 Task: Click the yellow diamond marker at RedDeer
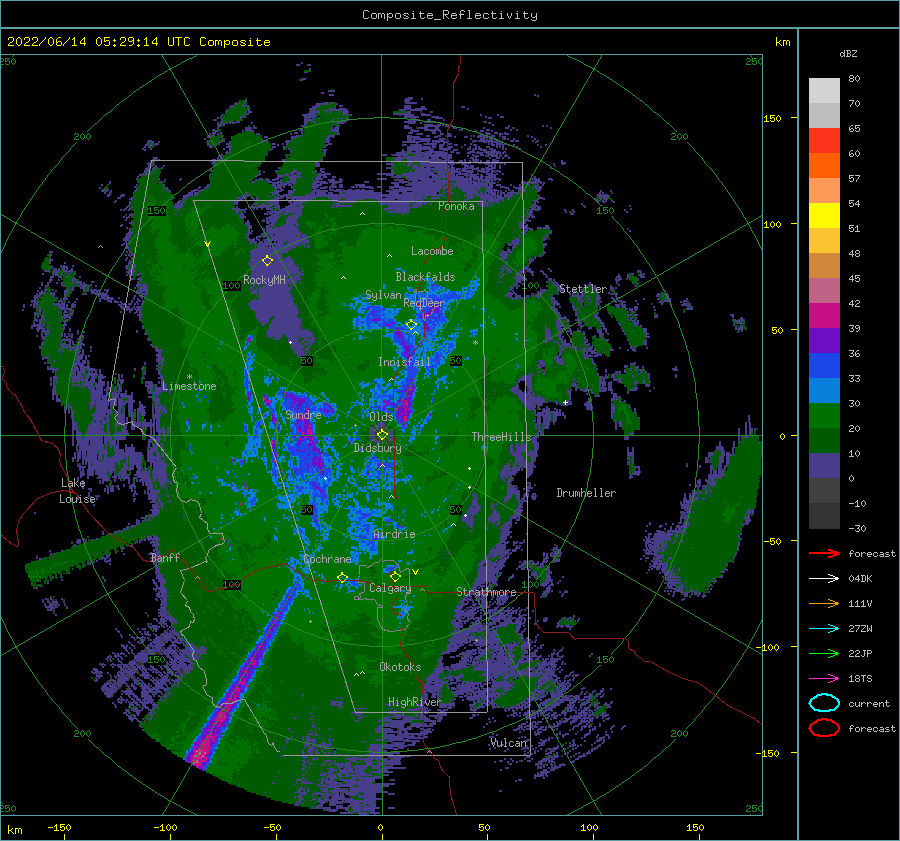pos(411,325)
